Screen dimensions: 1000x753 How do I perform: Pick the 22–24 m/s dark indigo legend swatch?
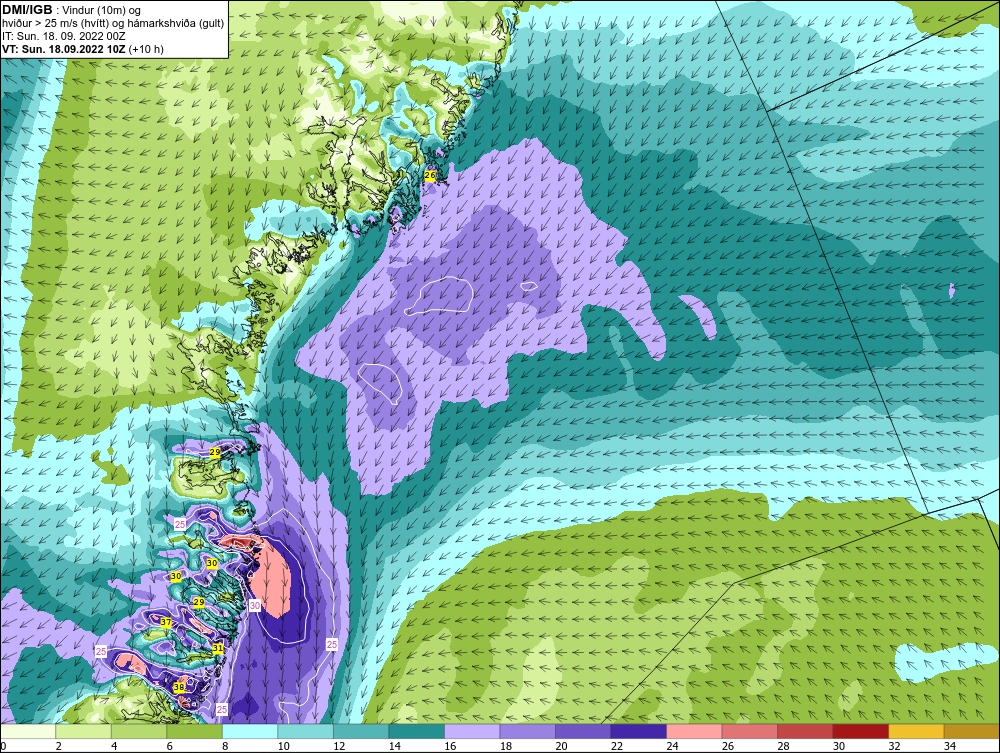(x=638, y=731)
